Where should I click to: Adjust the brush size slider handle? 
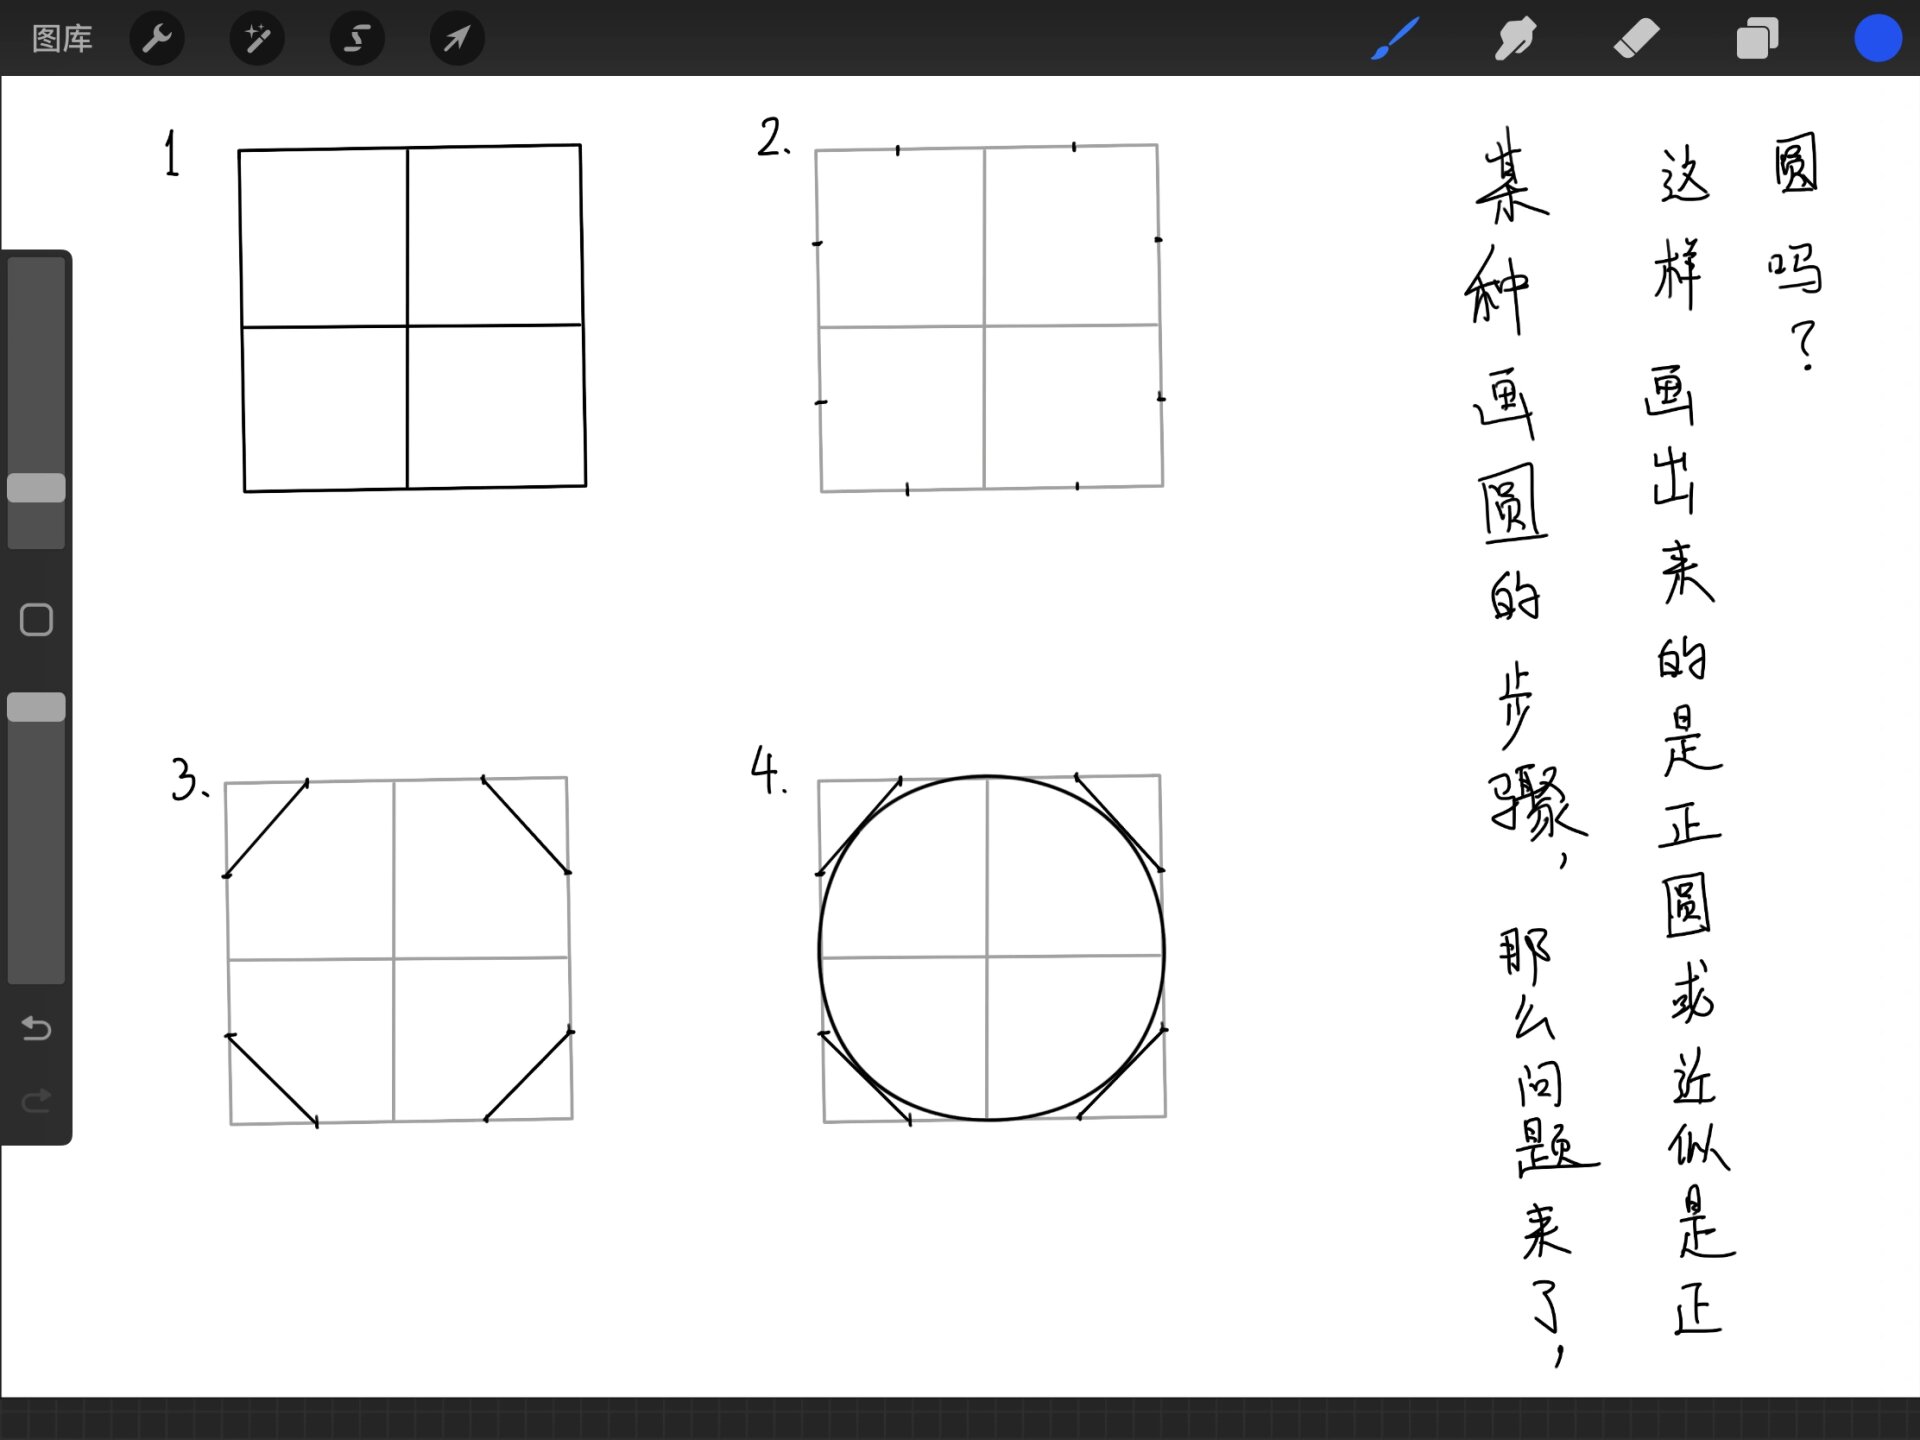pos(36,488)
